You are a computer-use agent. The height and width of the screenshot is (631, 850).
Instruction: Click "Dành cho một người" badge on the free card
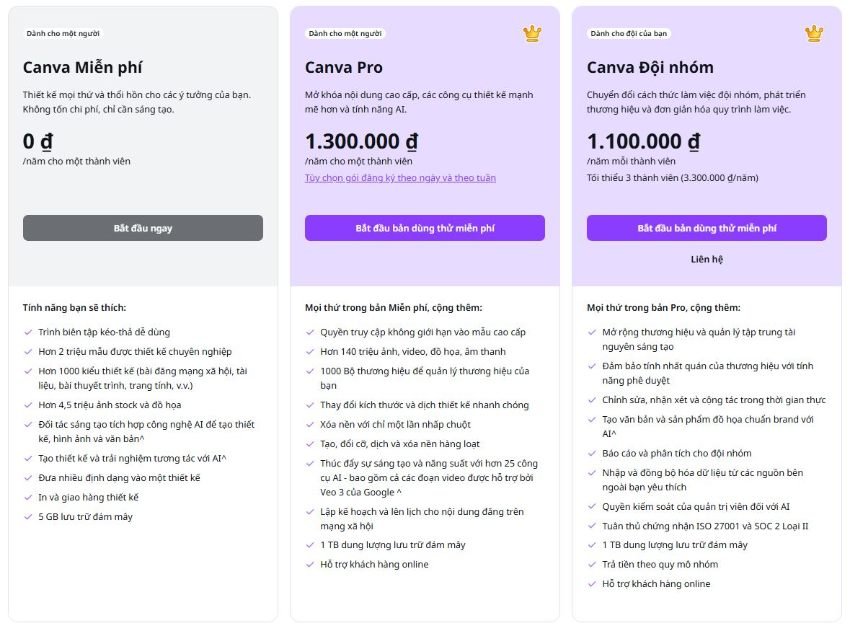(x=63, y=34)
